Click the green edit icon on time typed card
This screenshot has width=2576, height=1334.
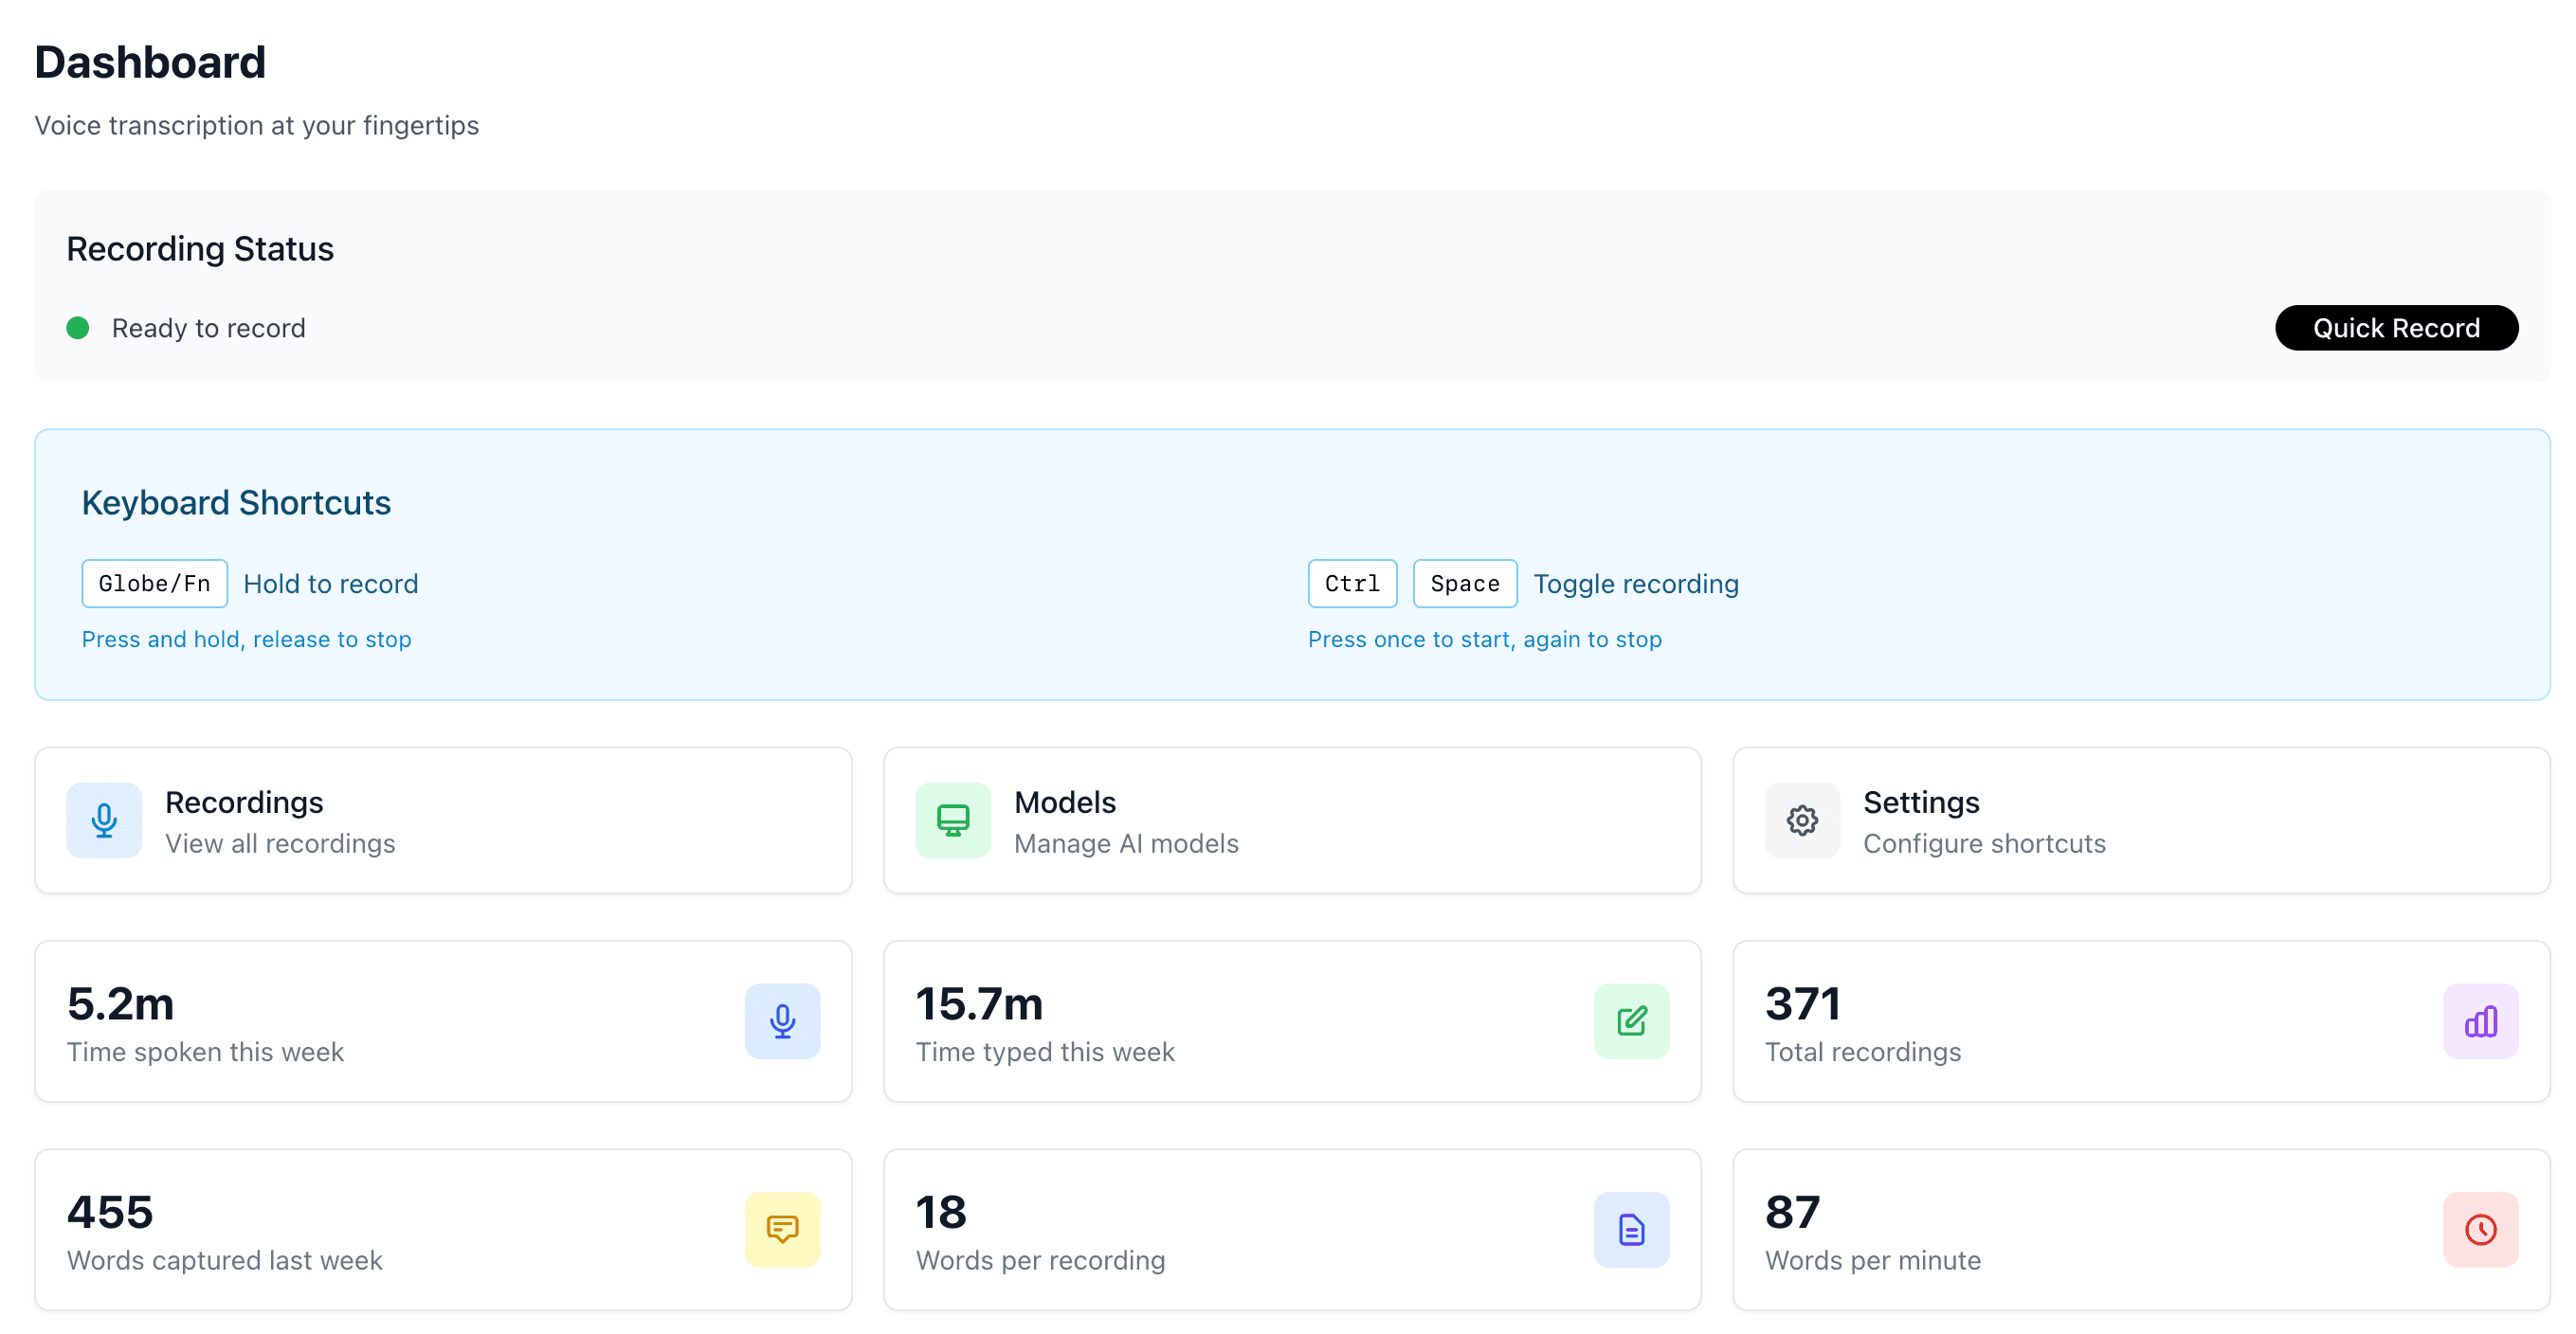[x=1631, y=1021]
